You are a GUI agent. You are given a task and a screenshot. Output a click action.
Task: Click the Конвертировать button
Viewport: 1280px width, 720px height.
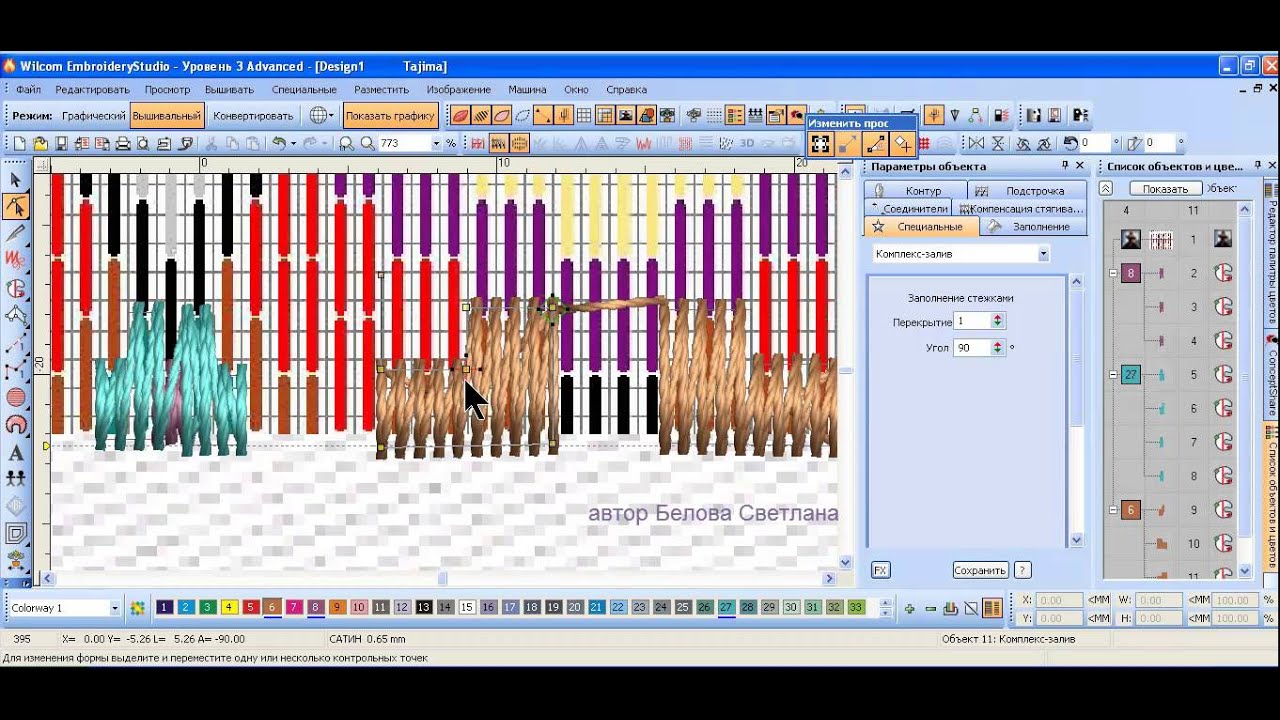tap(253, 116)
